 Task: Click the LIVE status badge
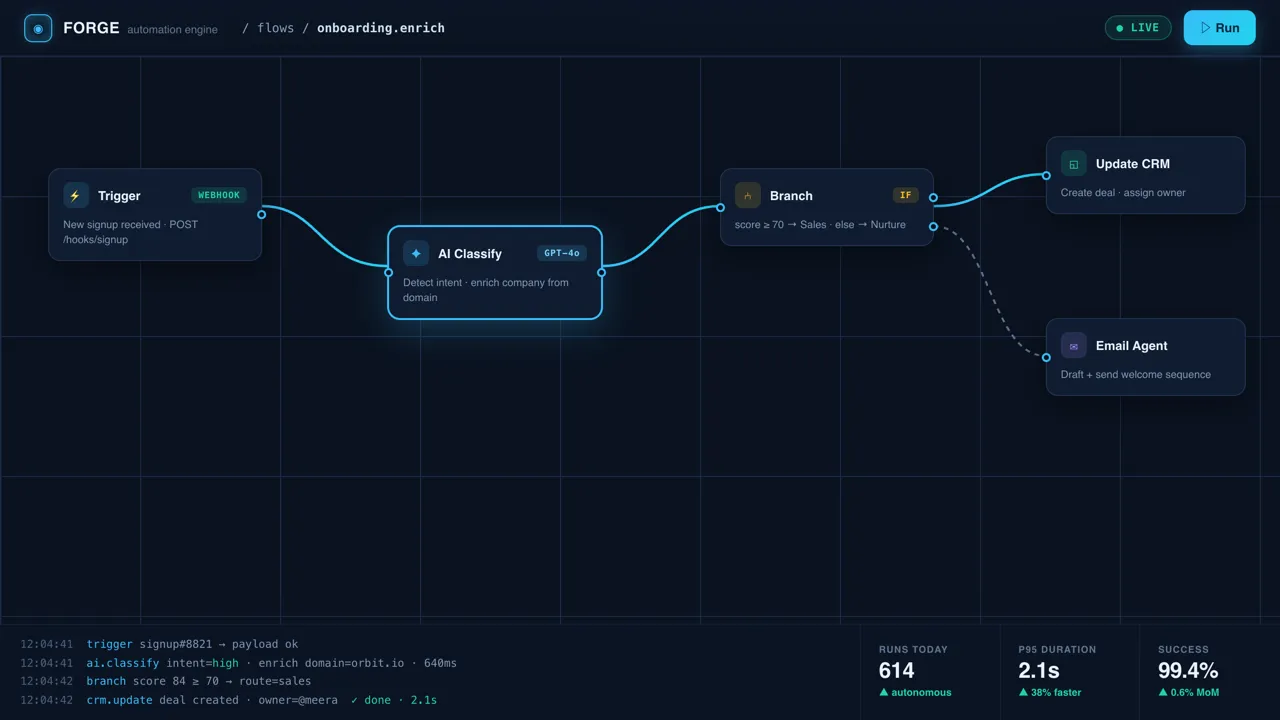pyautogui.click(x=1138, y=28)
